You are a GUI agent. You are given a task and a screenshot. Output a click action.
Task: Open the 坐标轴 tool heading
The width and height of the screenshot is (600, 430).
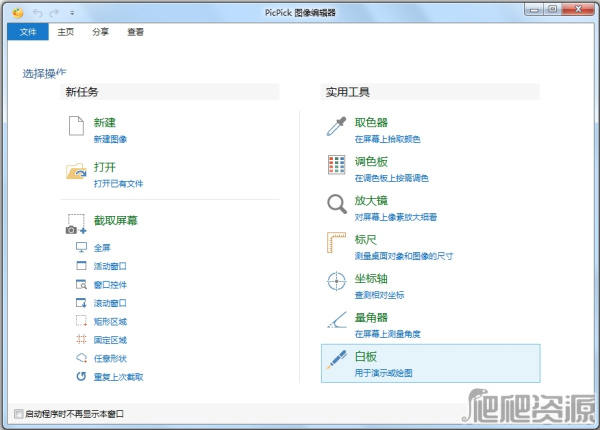371,279
